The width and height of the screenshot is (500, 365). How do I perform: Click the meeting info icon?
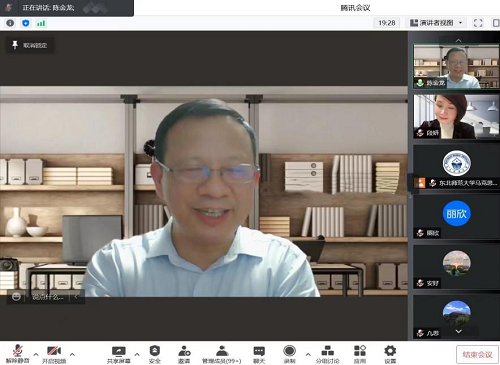tap(10, 23)
